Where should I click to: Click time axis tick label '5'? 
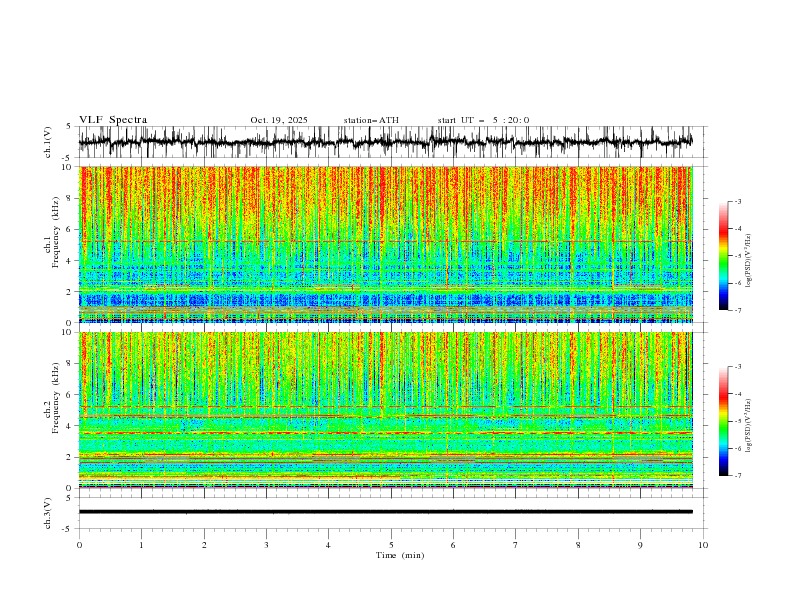pos(391,545)
